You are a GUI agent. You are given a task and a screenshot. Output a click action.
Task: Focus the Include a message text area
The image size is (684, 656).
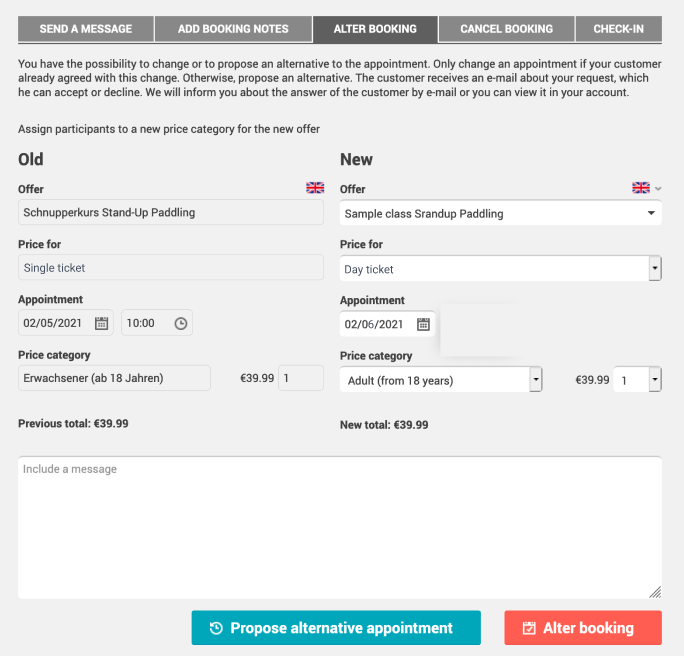[x=340, y=528]
